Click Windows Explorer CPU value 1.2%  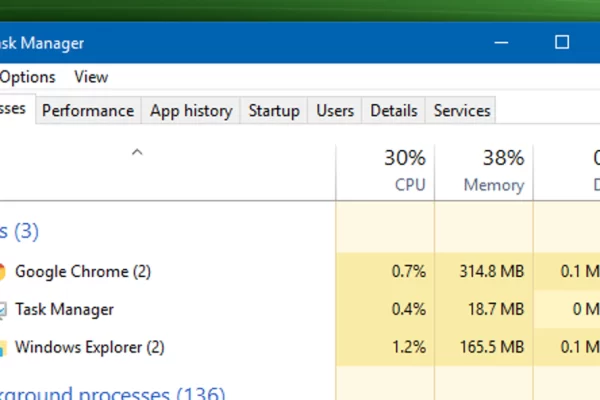(x=409, y=347)
